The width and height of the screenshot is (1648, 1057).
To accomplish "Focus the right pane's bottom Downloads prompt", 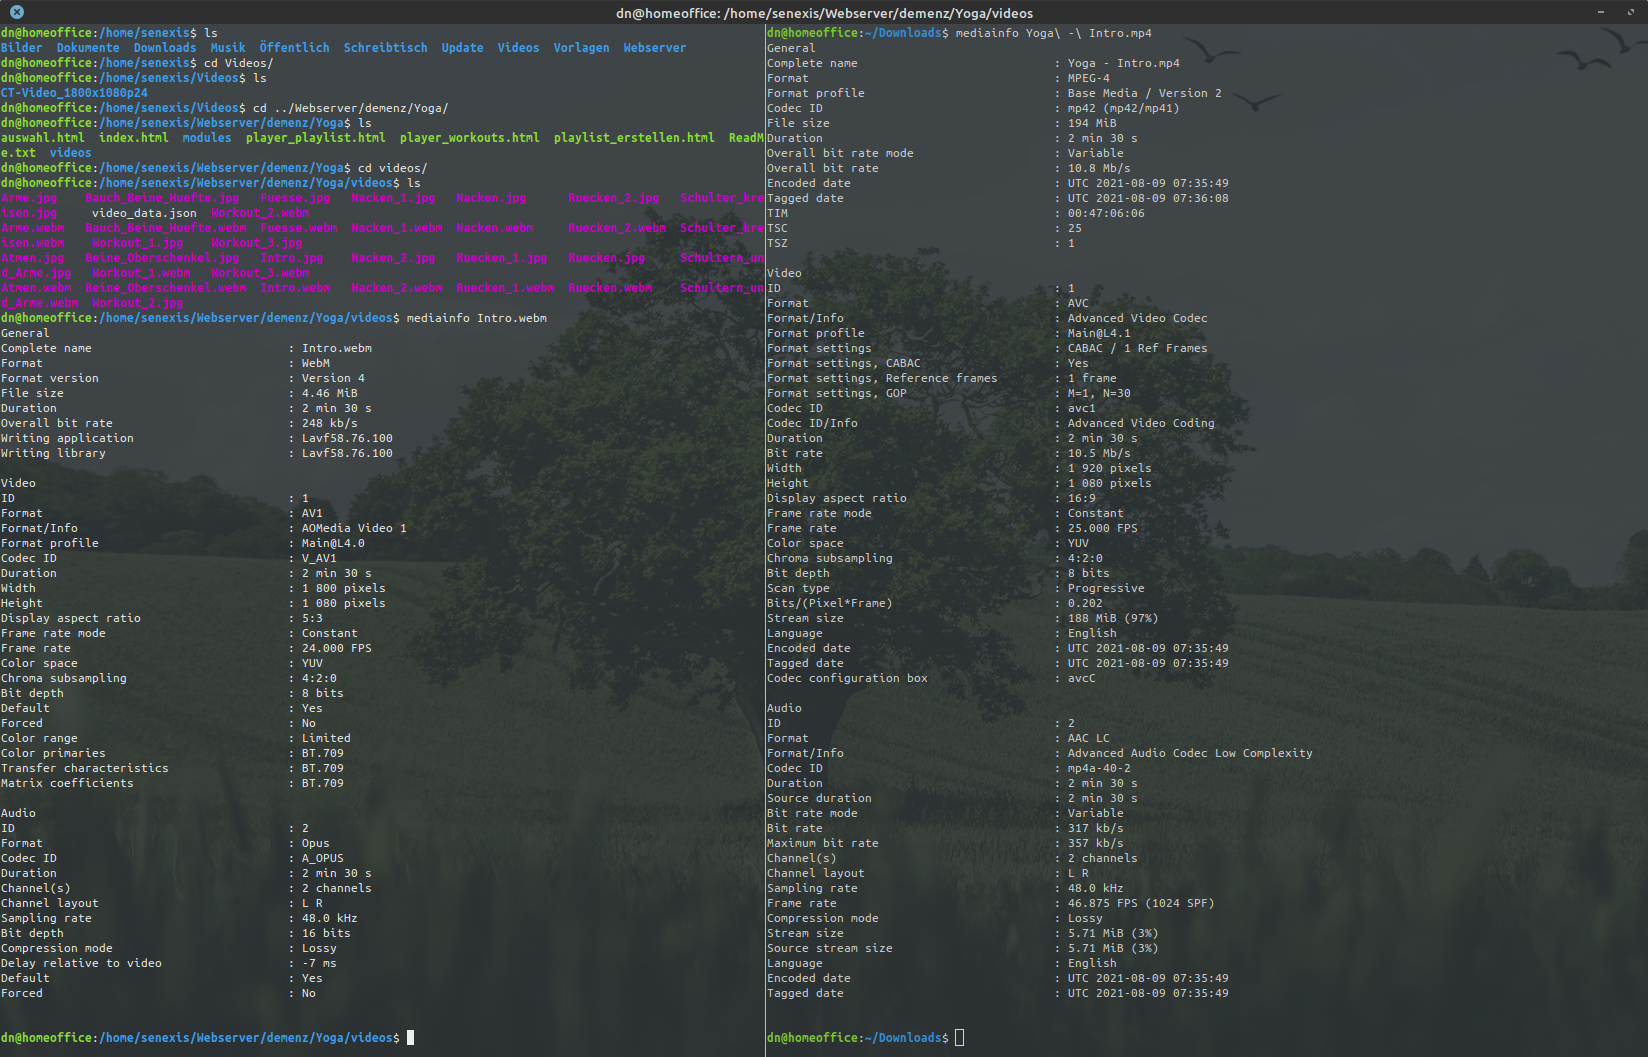I will (x=959, y=1038).
